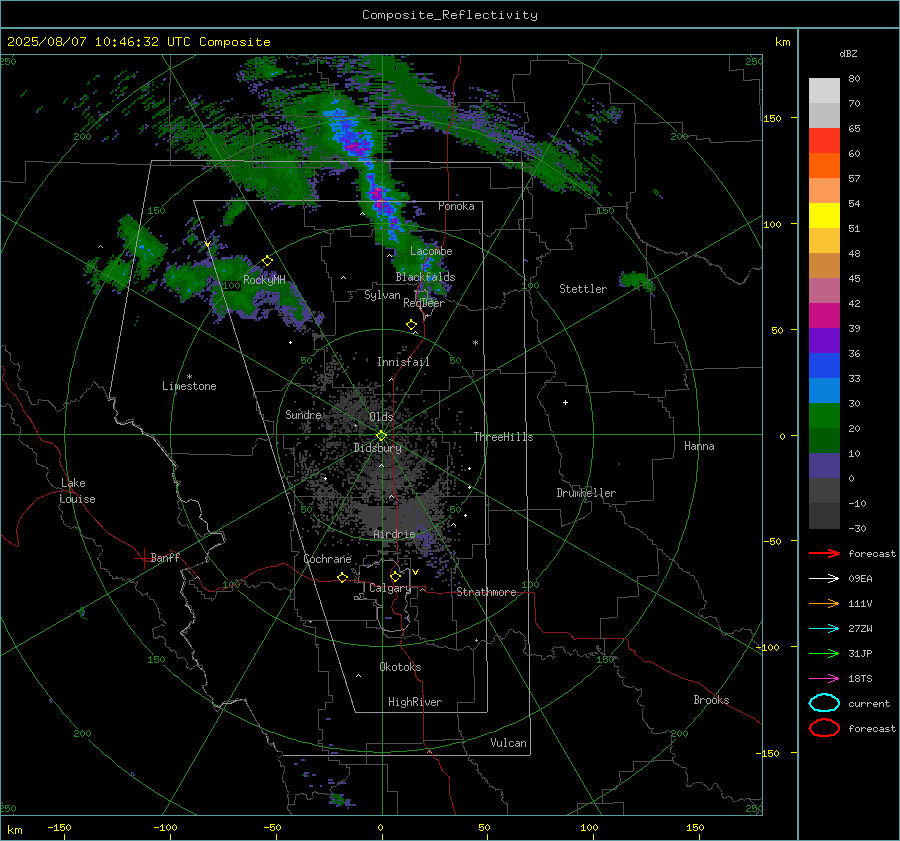Viewport: 900px width, 841px height.
Task: Click the Banff town label
Action: [165, 558]
